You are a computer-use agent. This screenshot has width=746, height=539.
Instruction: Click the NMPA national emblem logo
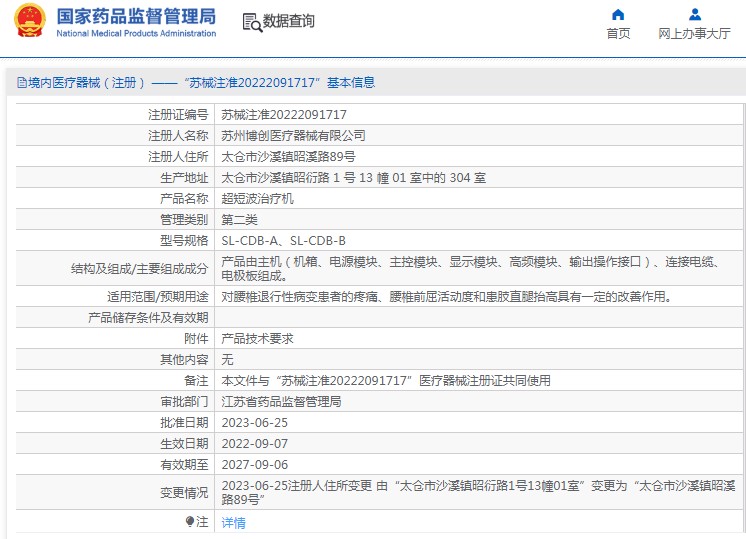(x=29, y=22)
